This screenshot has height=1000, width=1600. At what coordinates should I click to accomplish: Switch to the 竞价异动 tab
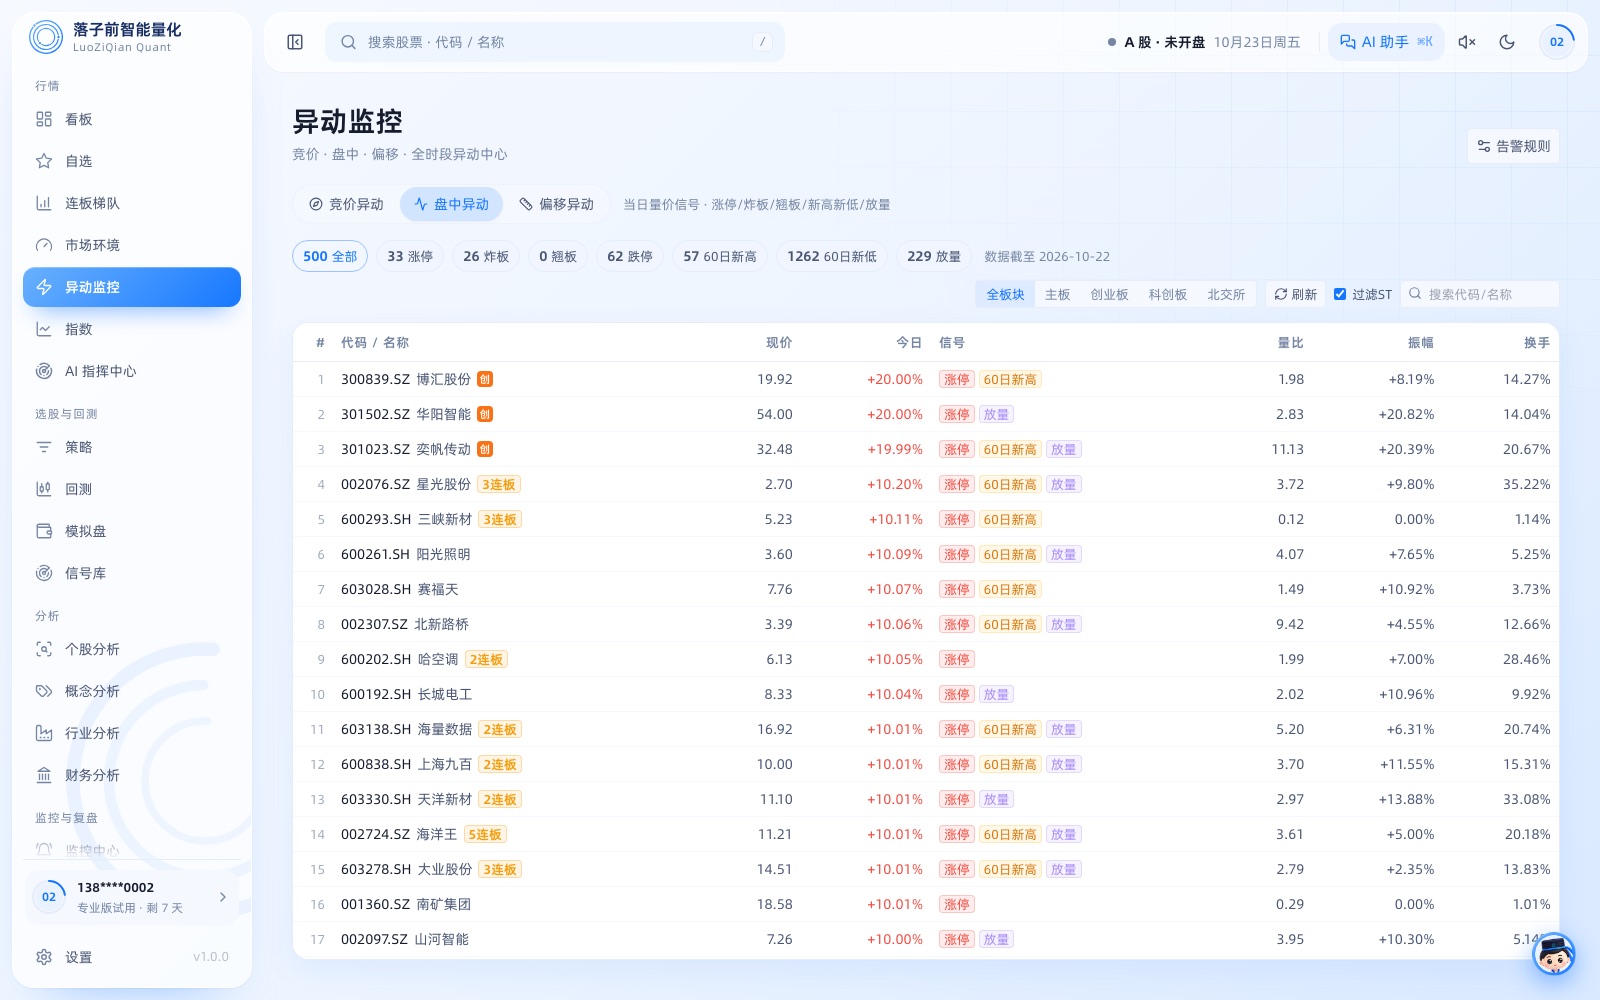[x=346, y=204]
